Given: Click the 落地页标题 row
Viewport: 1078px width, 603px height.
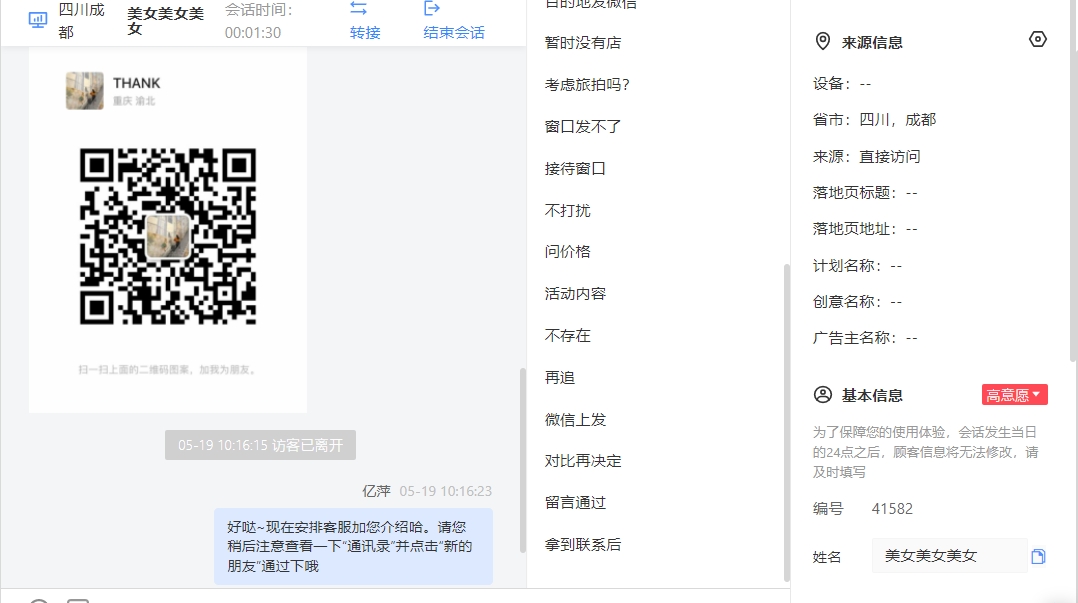Looking at the screenshot, I should 865,193.
